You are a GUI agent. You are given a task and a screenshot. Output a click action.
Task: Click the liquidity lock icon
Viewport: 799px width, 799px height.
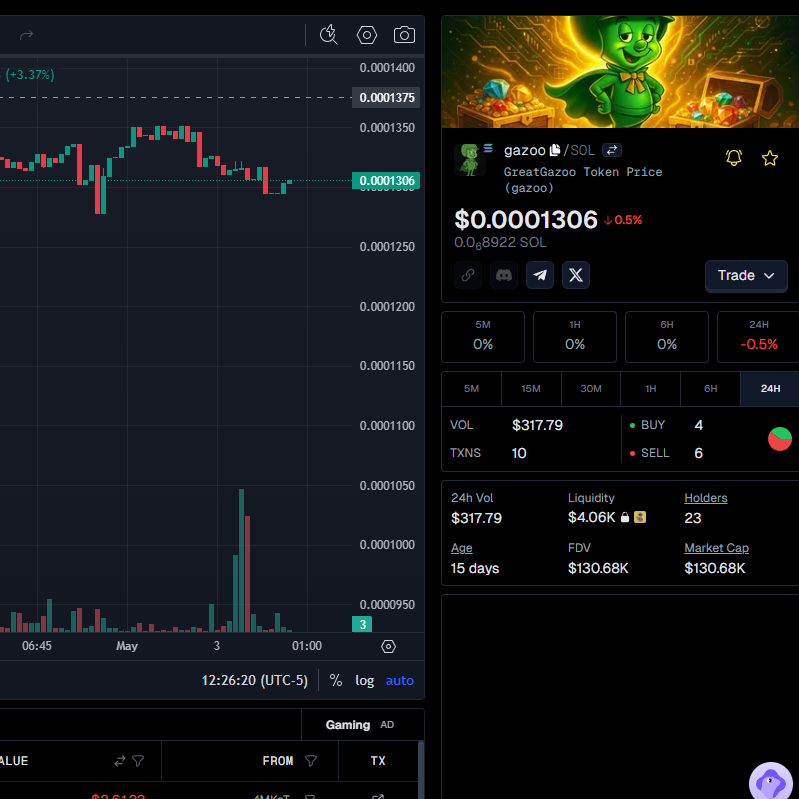tap(625, 518)
